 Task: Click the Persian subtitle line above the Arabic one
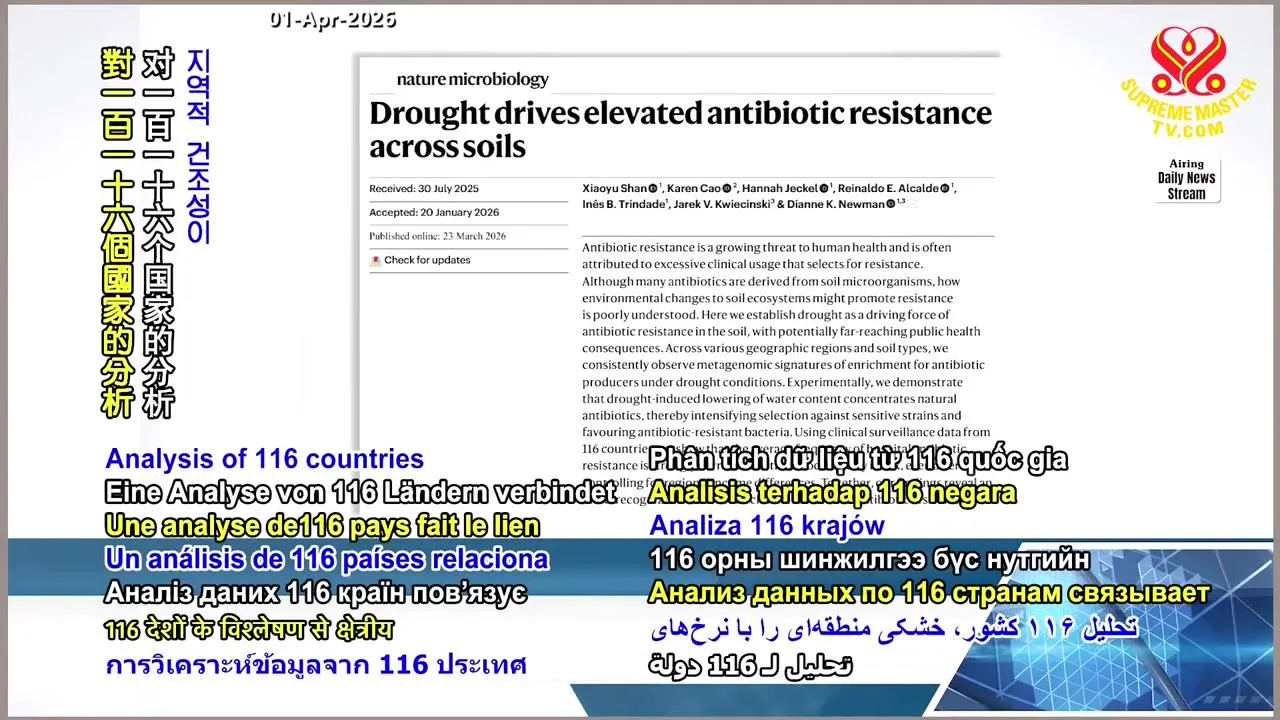894,628
